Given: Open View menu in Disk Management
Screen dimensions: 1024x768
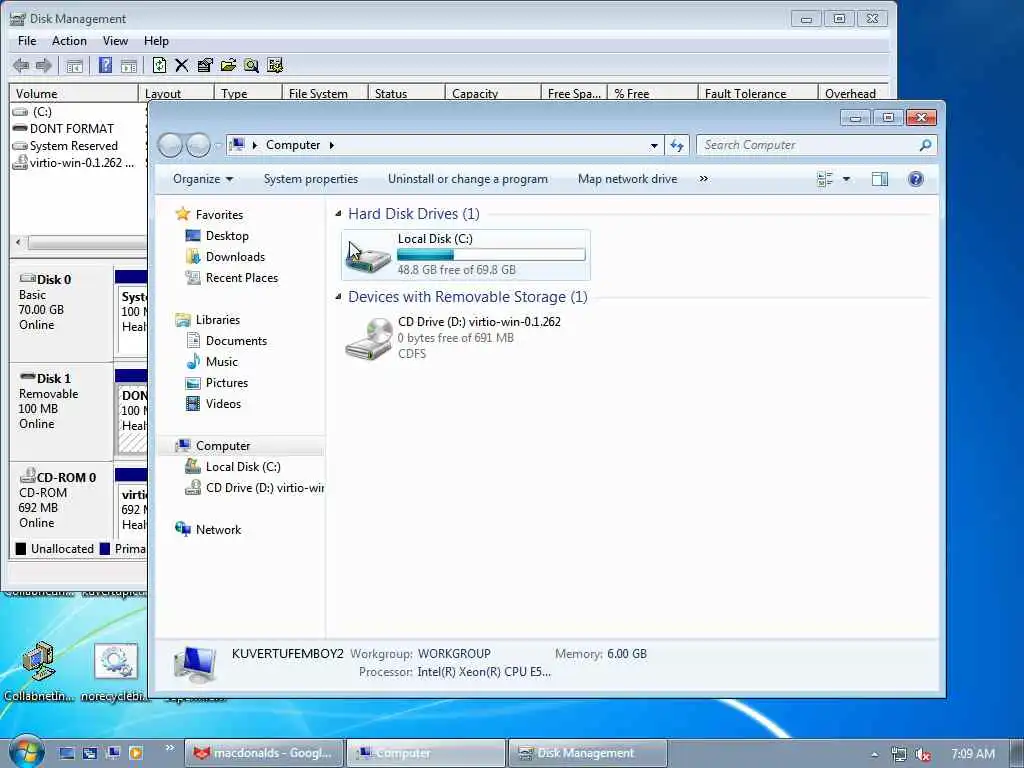Looking at the screenshot, I should point(115,40).
